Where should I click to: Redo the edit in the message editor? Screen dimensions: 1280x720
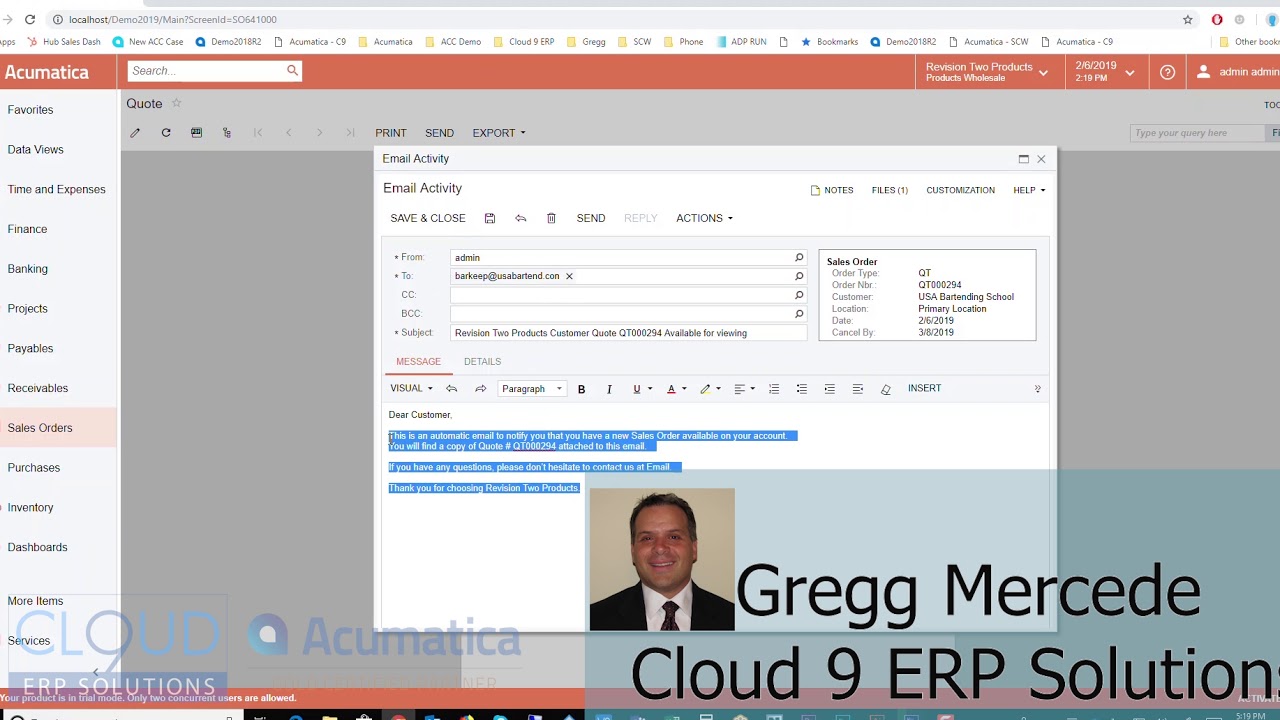(x=480, y=389)
